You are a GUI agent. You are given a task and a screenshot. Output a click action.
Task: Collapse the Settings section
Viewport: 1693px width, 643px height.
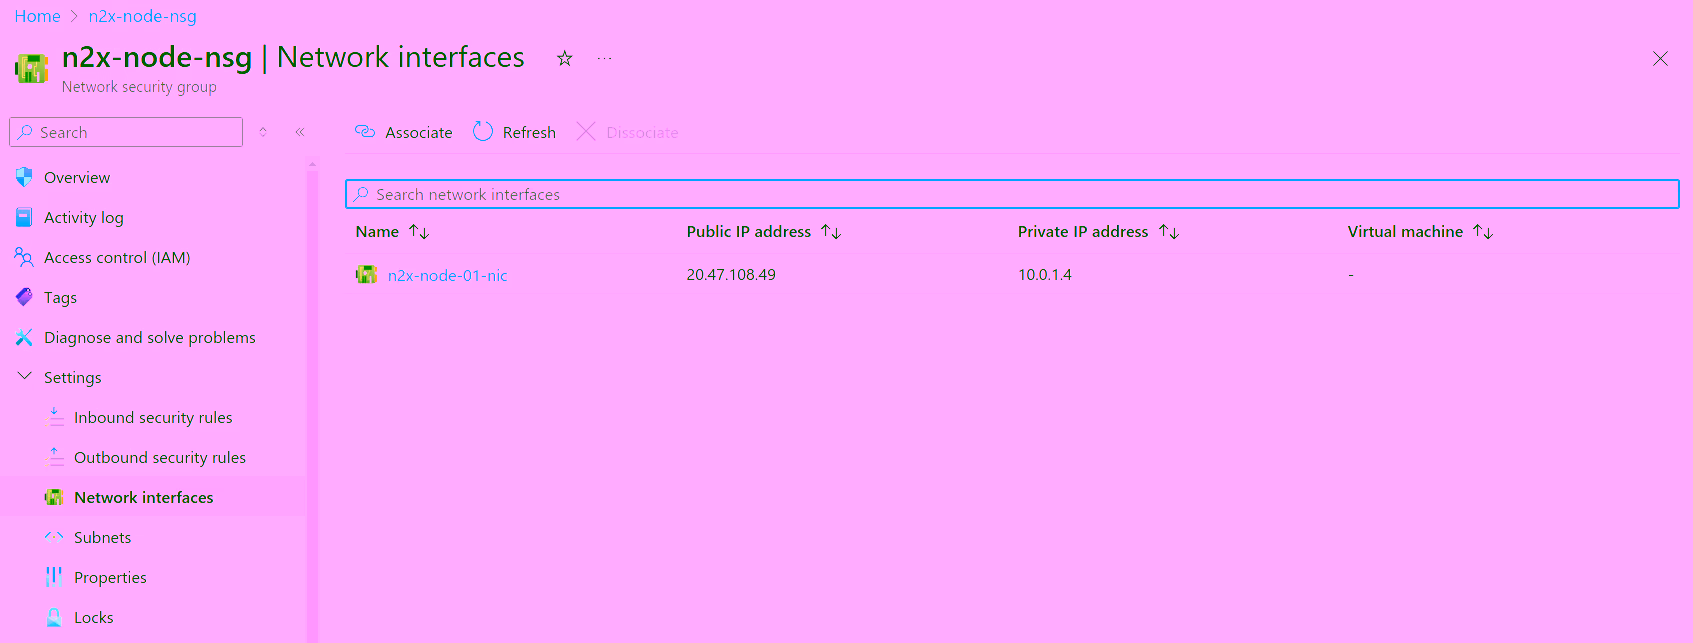coord(25,377)
